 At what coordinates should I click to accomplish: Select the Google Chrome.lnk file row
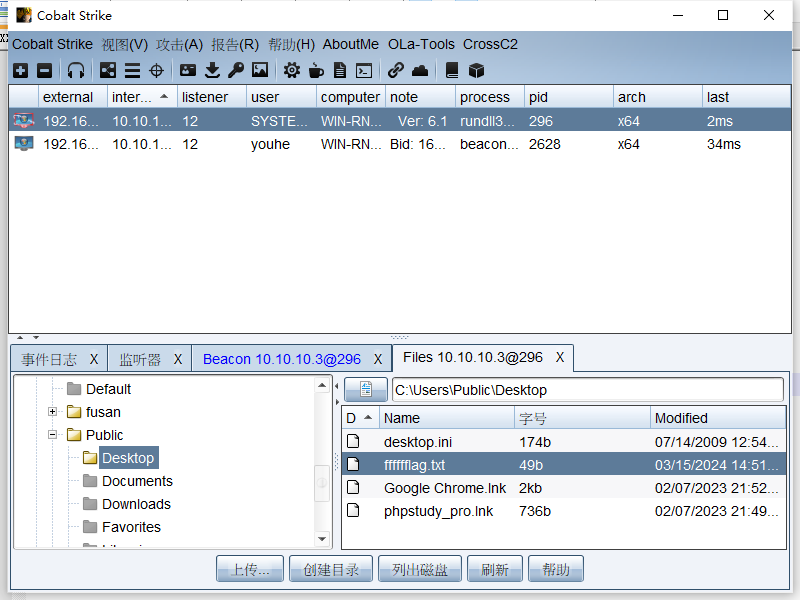[564, 488]
